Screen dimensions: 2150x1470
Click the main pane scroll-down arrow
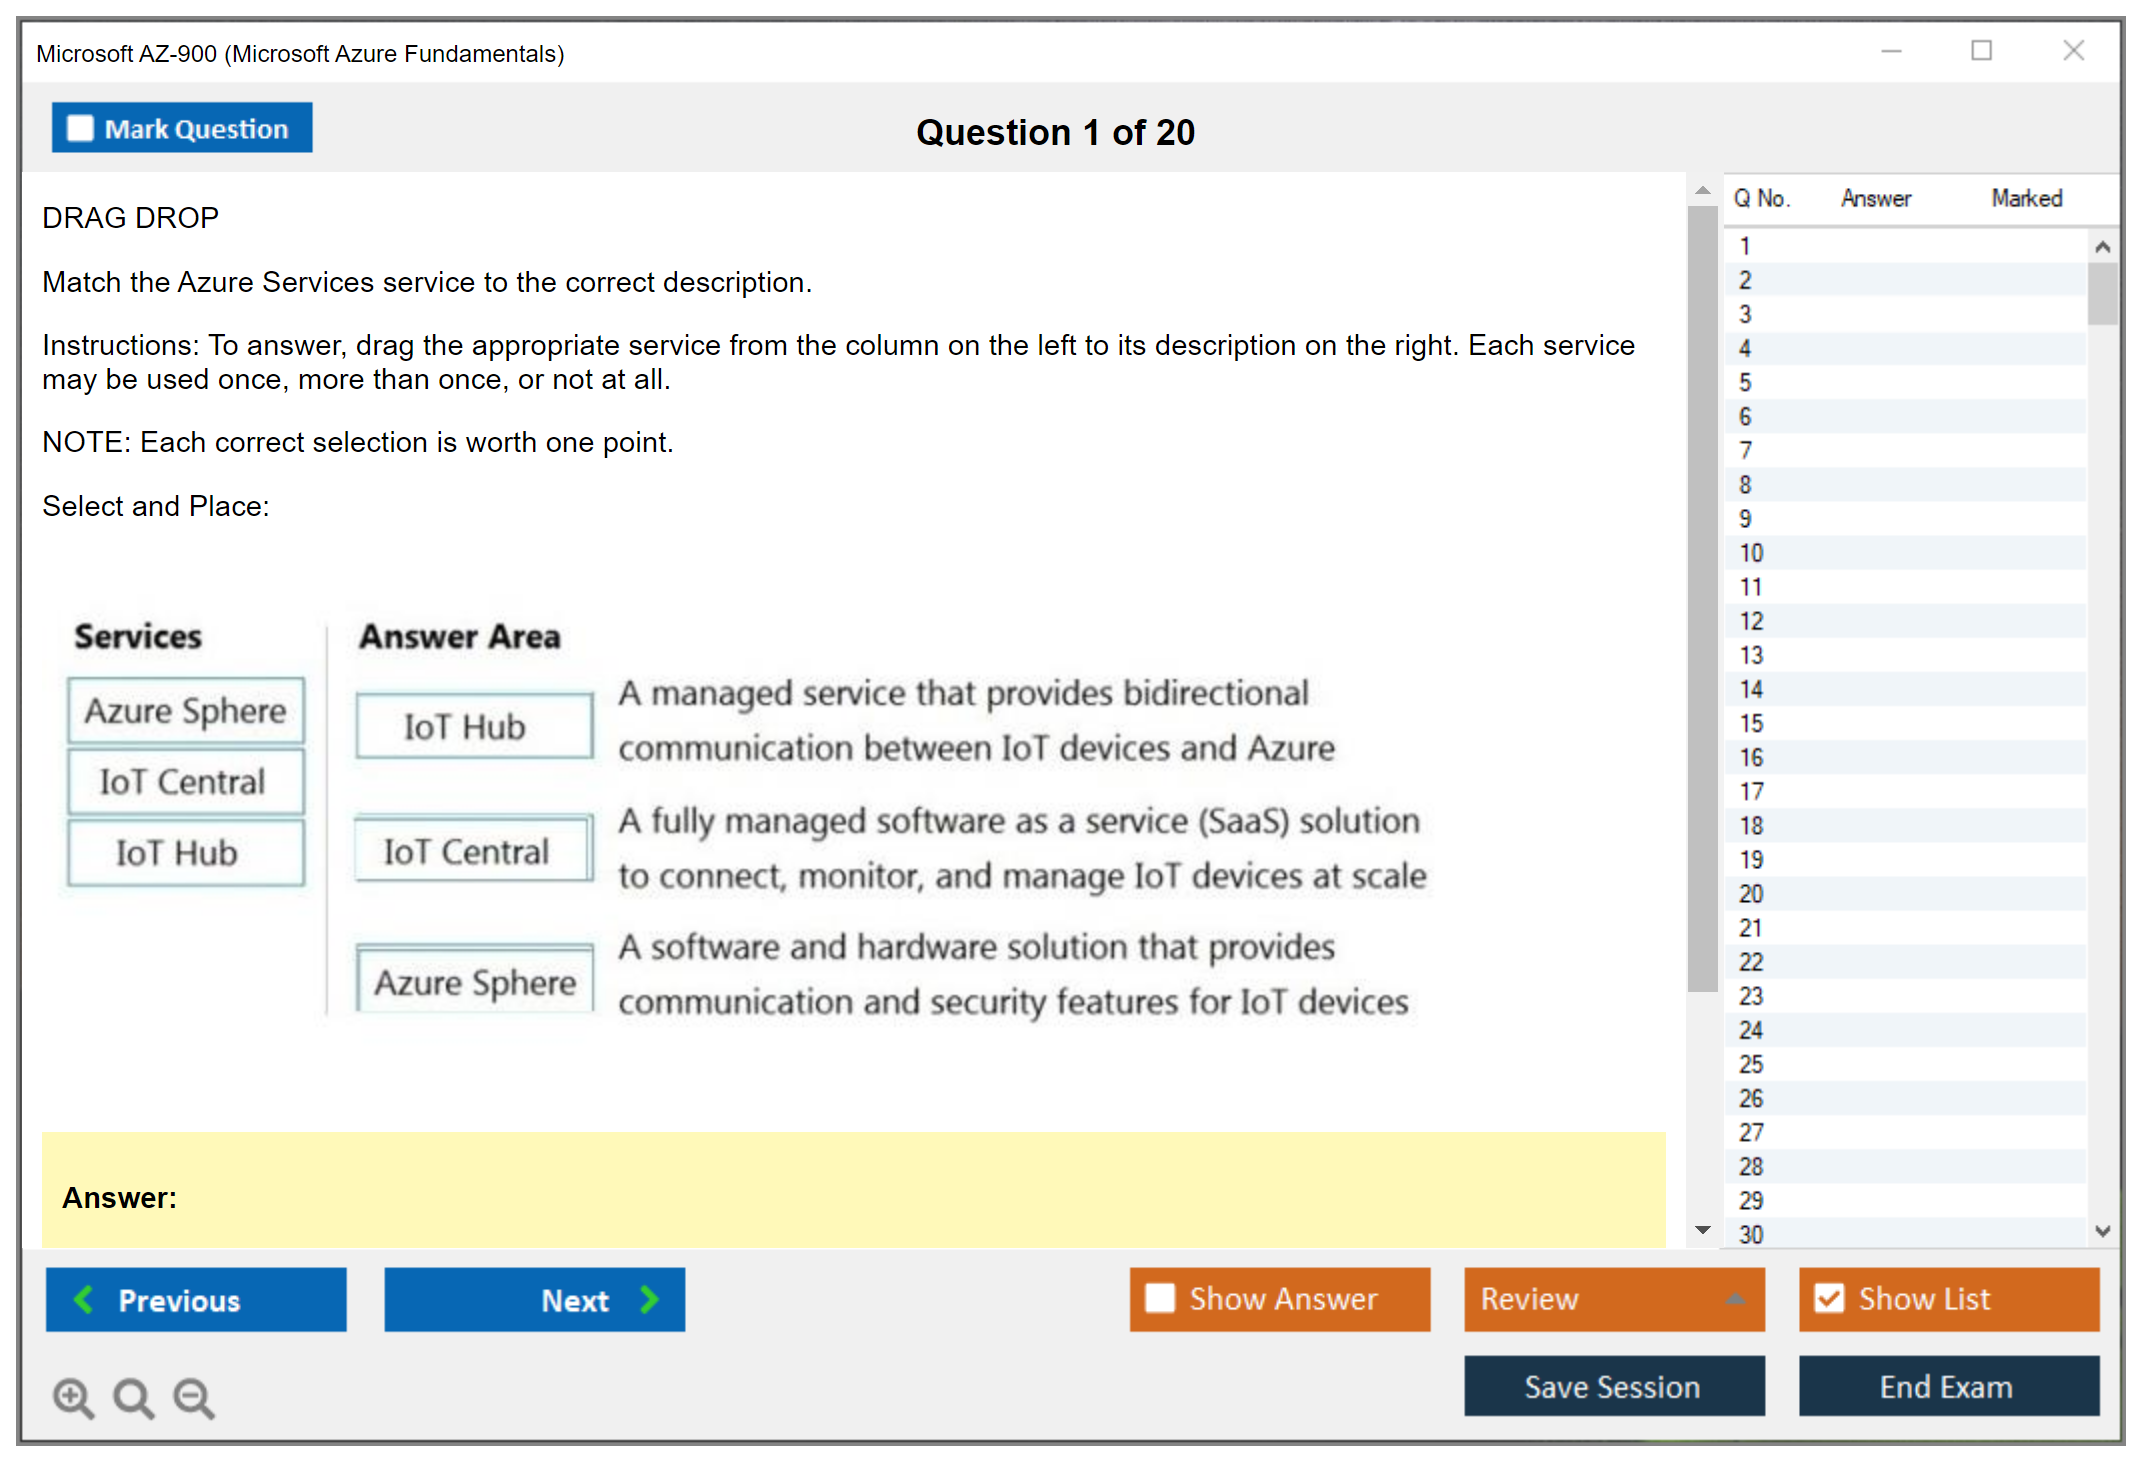tap(1703, 1230)
